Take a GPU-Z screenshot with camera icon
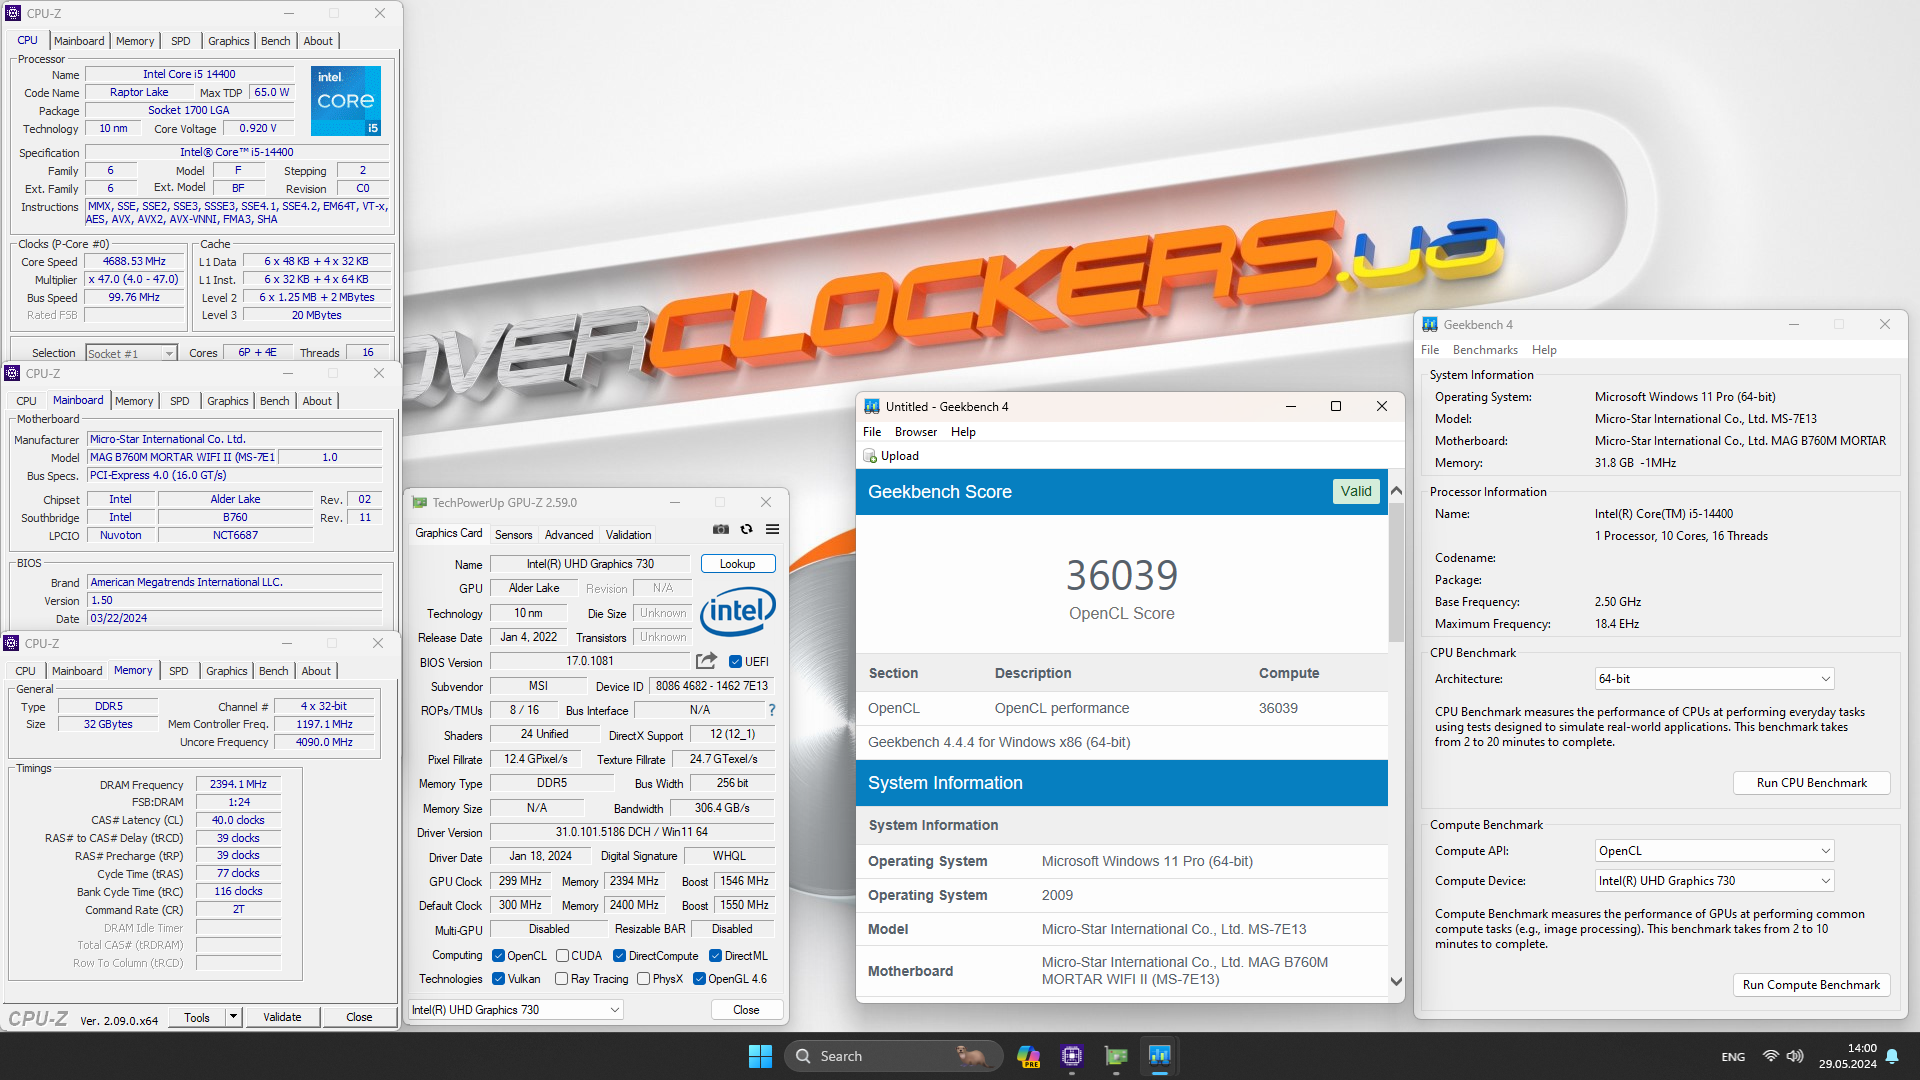 (x=720, y=529)
